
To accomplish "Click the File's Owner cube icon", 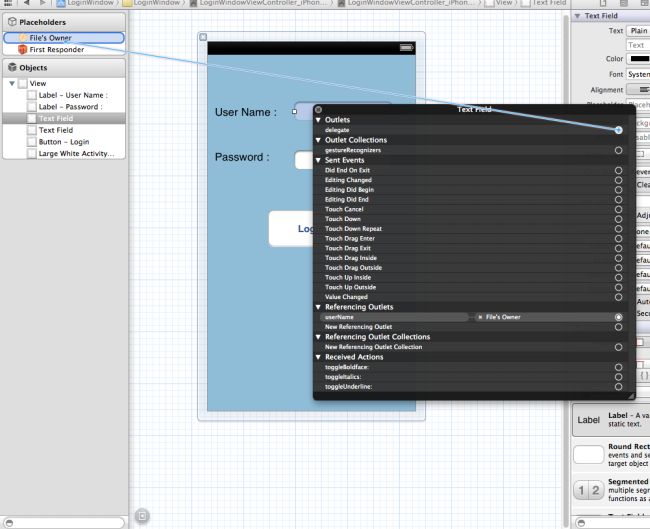I will coord(22,38).
